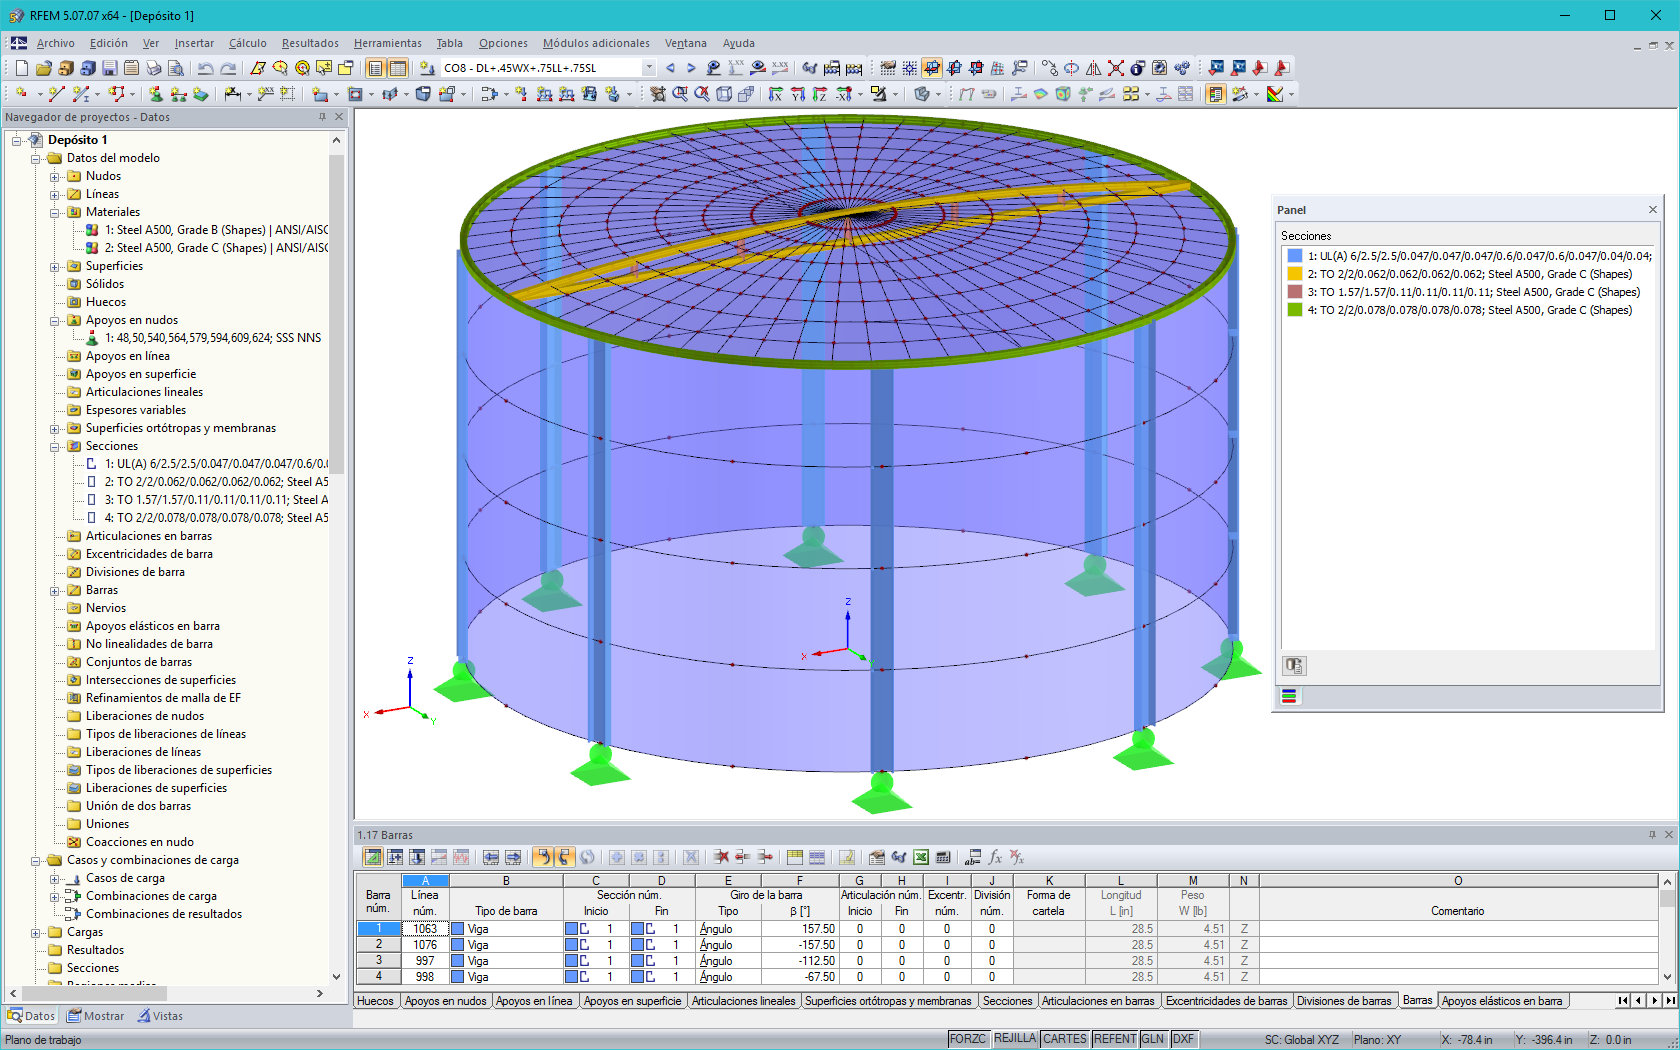Select row 3 in the Barras table
Screen dimensions: 1680x1050
378,960
